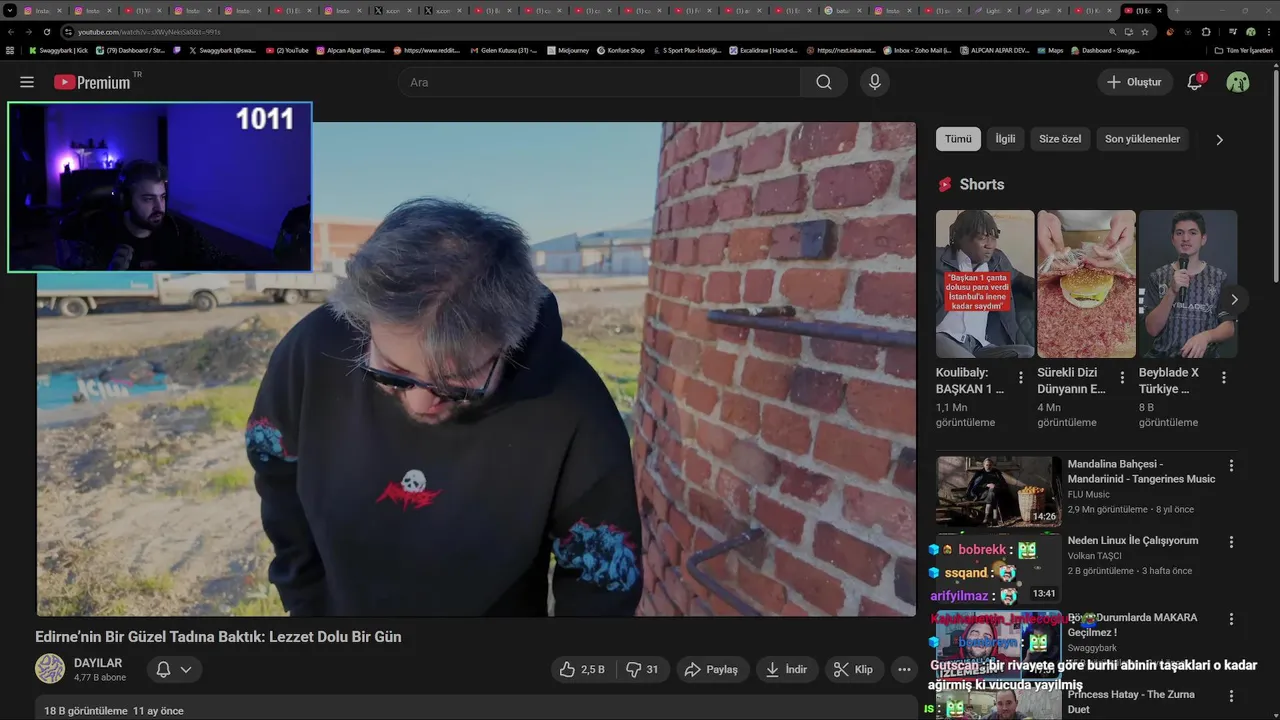Screen dimensions: 1280x720
Task: Dislike the video
Action: (642, 670)
